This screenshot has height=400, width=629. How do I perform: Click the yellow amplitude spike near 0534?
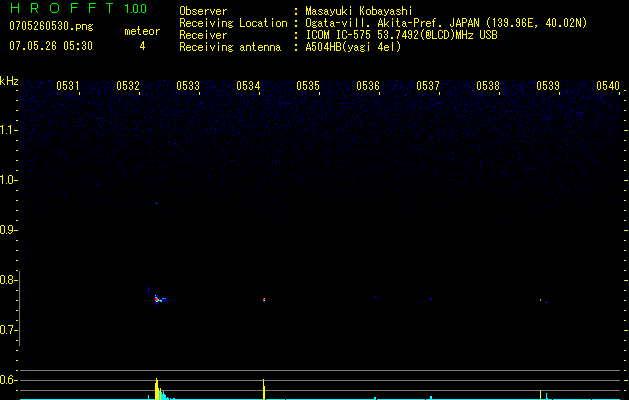[x=264, y=389]
